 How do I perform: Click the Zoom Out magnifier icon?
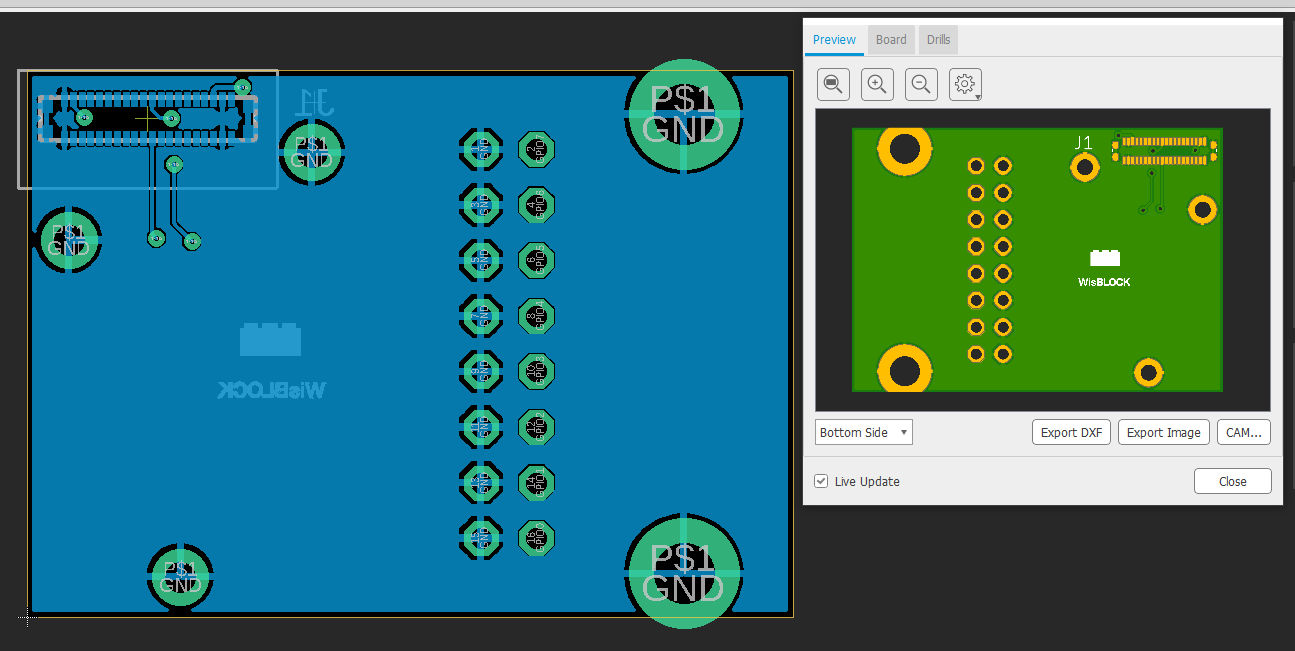(921, 84)
